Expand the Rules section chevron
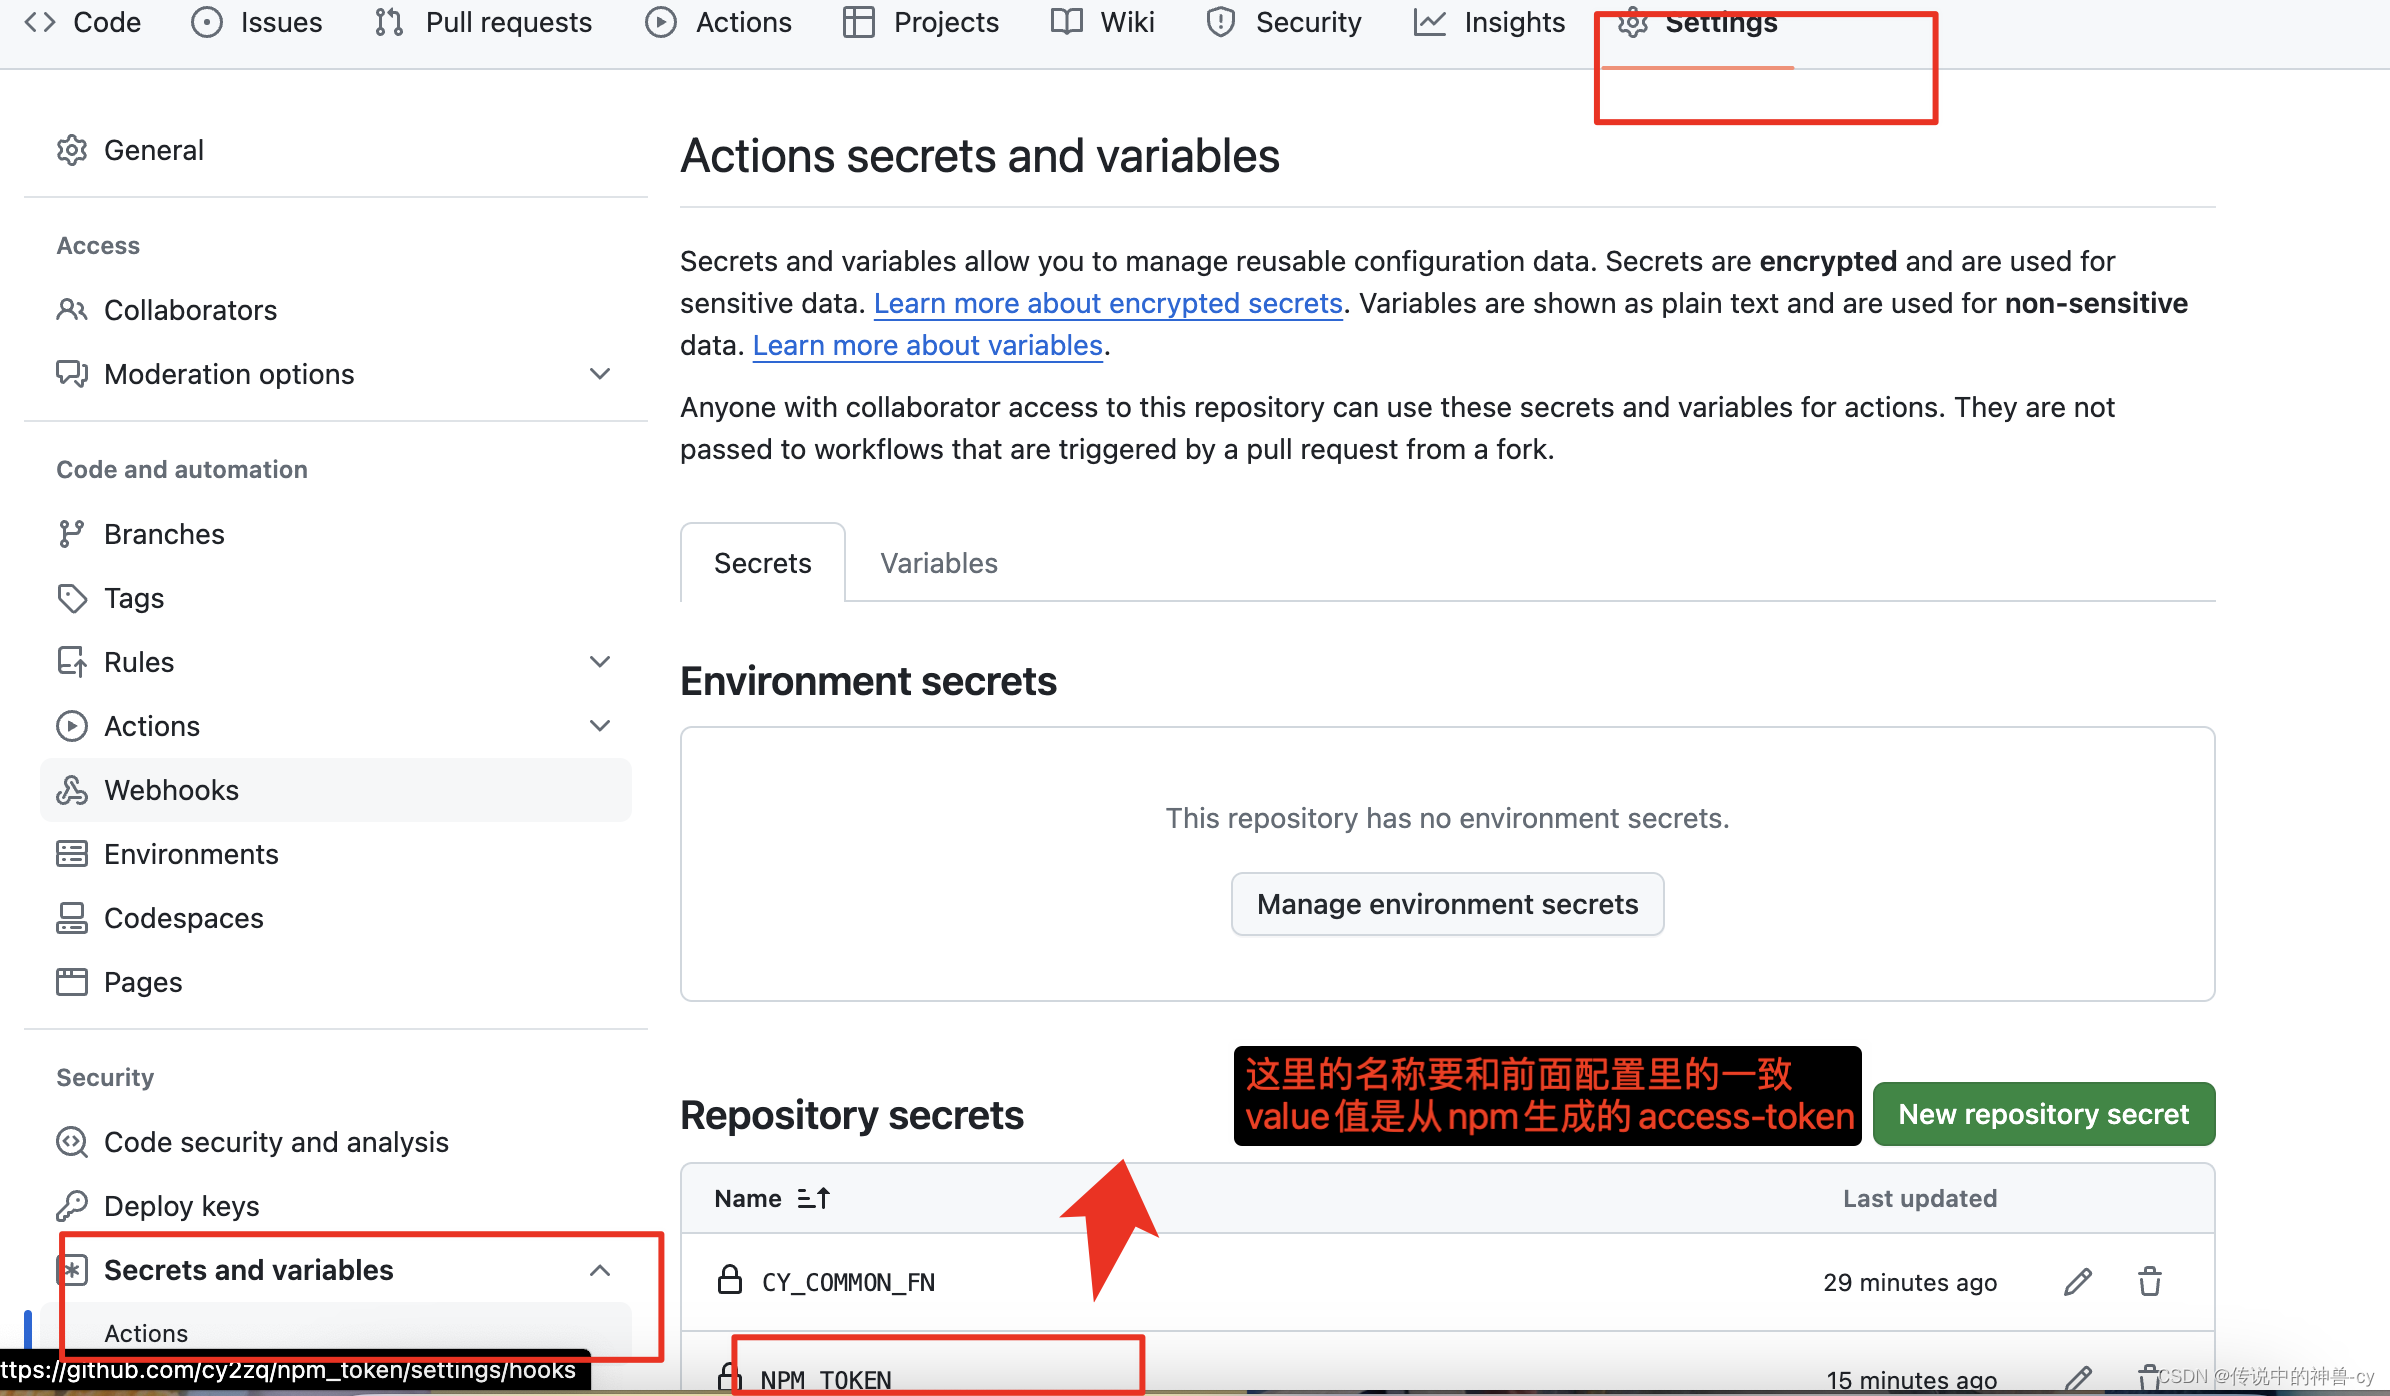Image resolution: width=2390 pixels, height=1396 pixels. (x=600, y=662)
